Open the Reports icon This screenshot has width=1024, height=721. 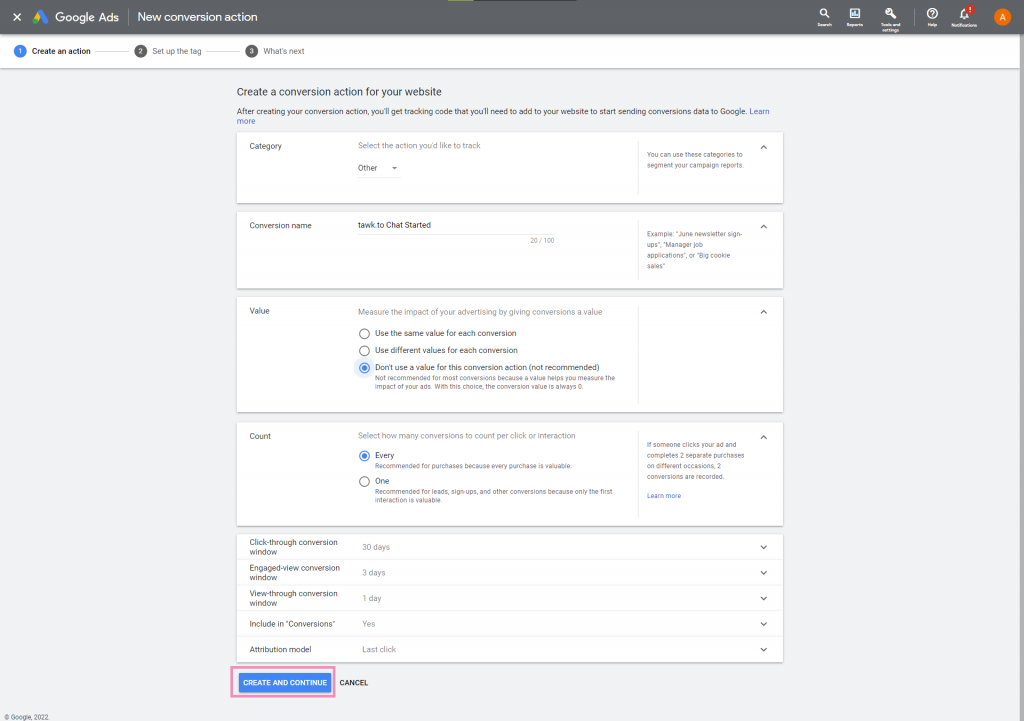coord(854,16)
